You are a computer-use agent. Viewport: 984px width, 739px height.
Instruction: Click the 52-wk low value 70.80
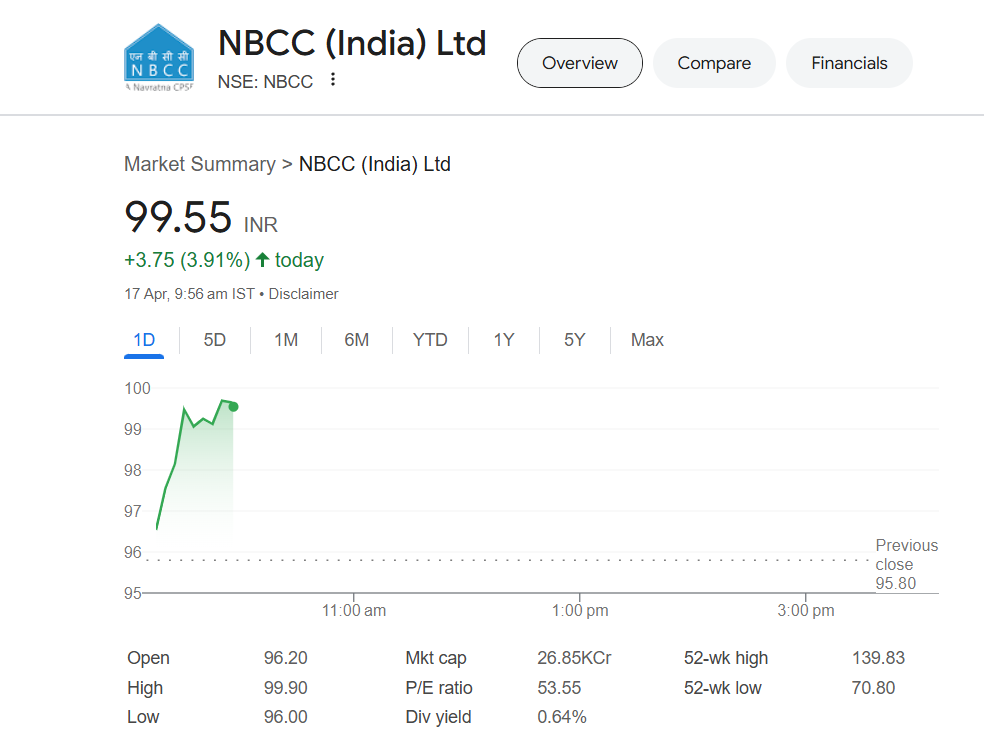pos(873,688)
